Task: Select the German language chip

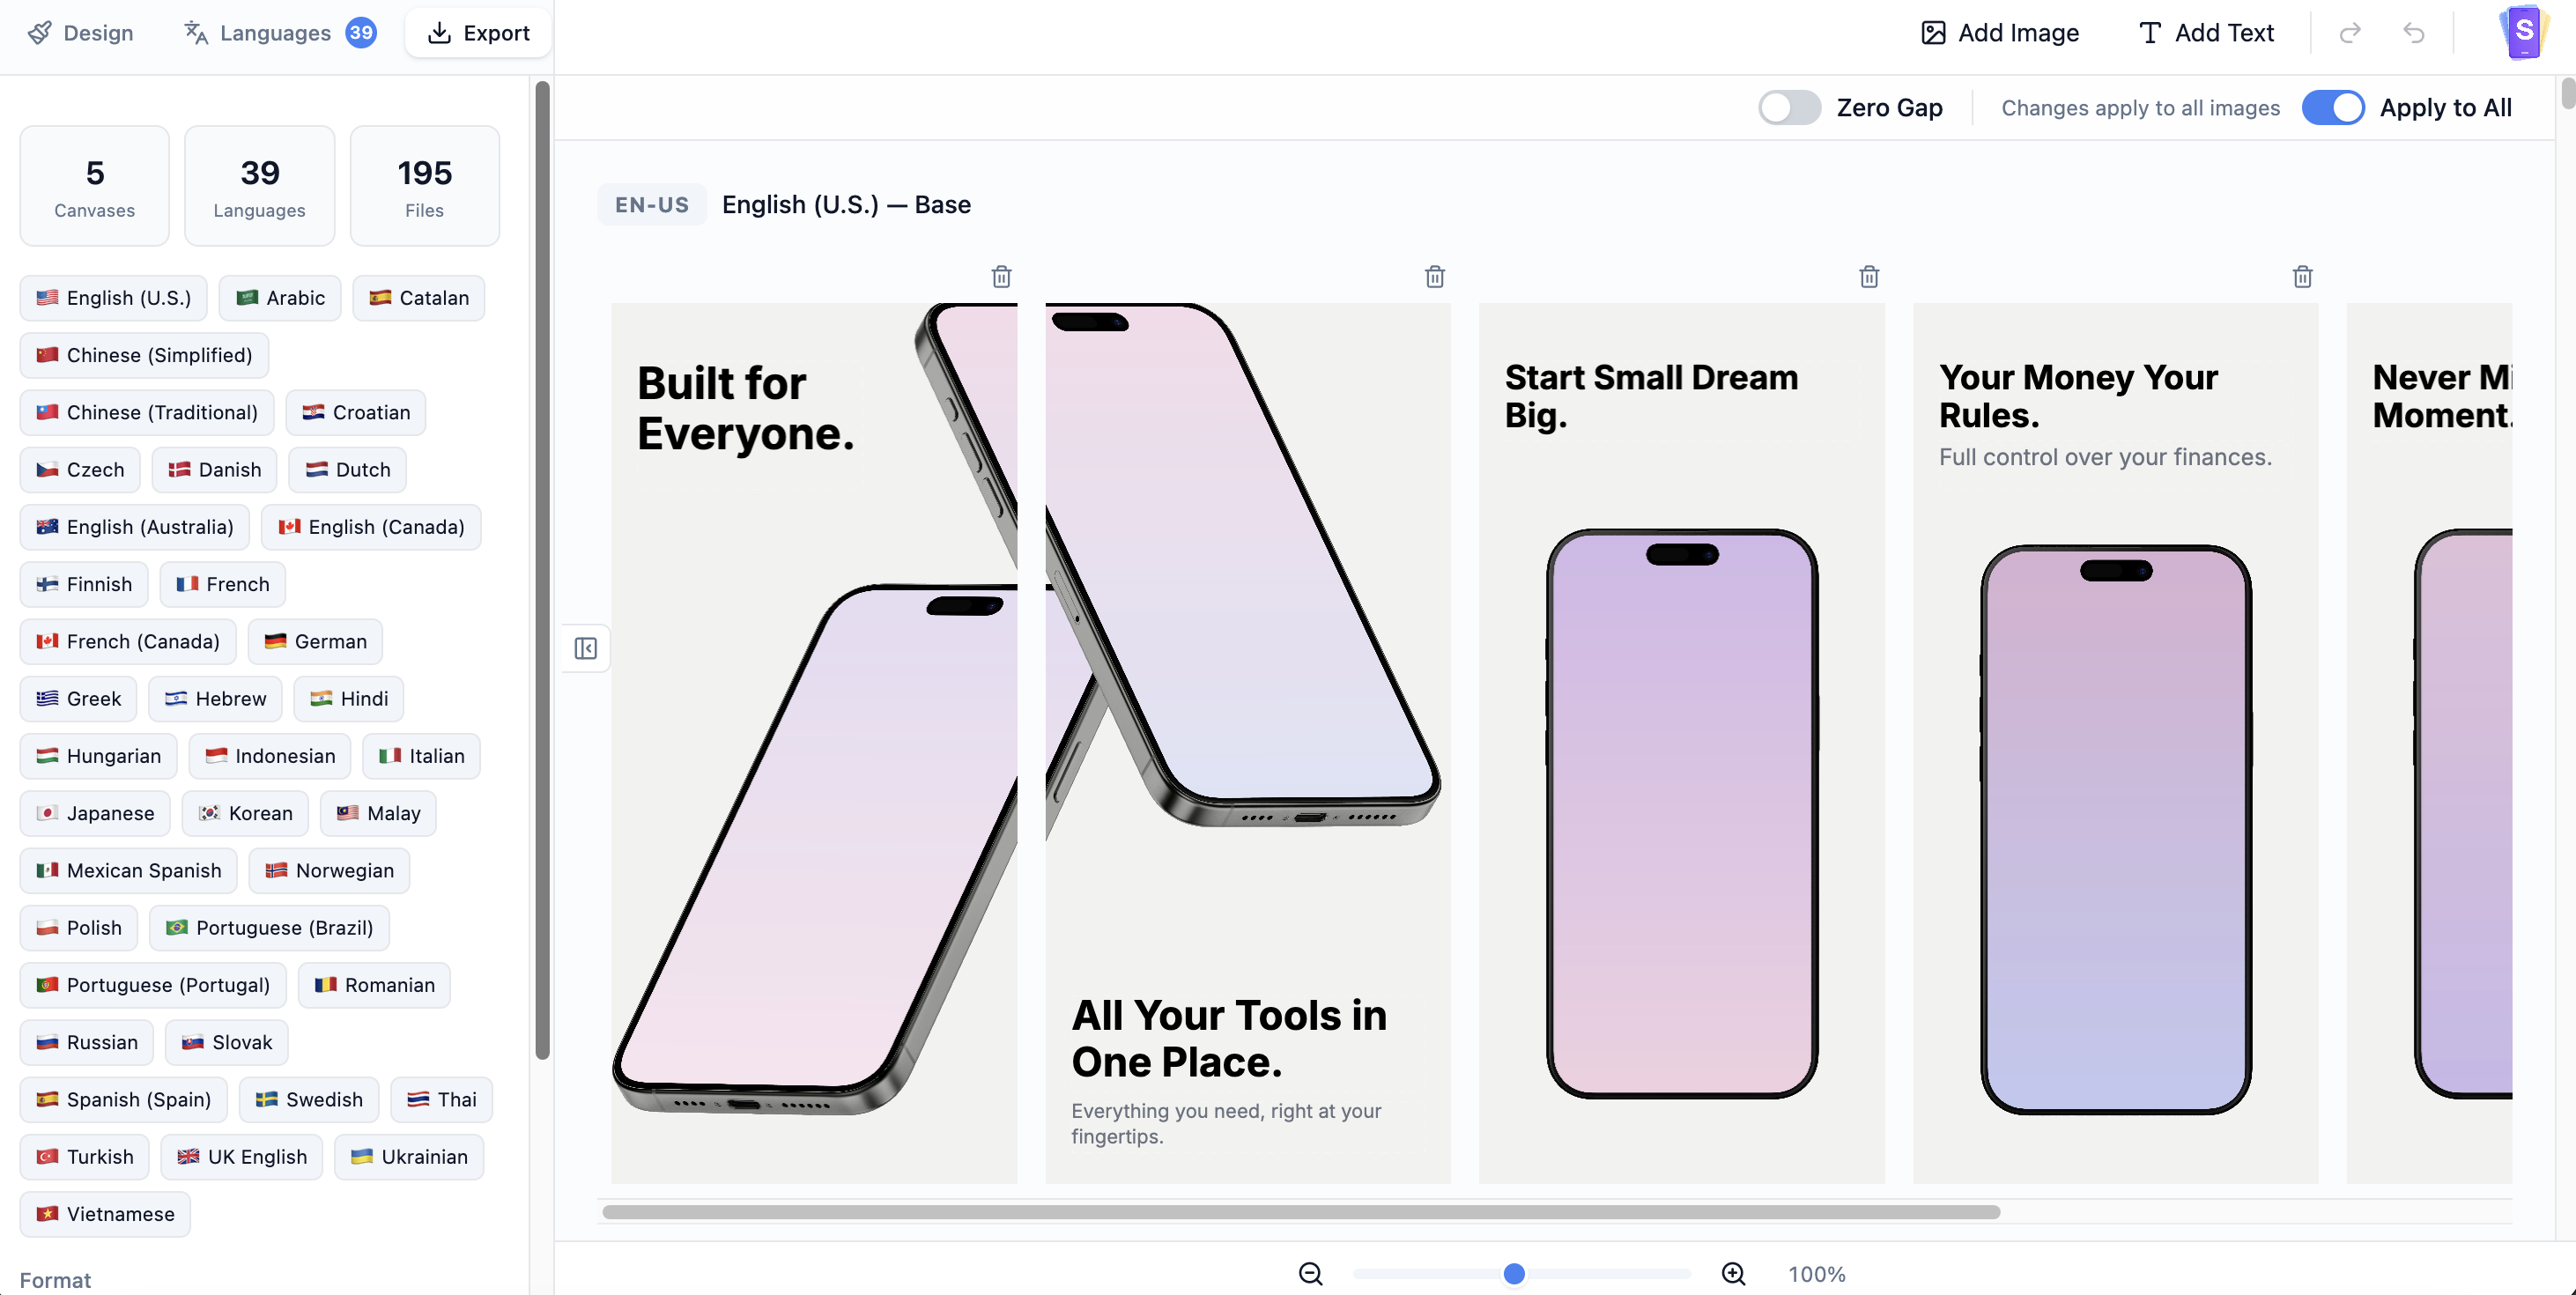Action: point(315,641)
